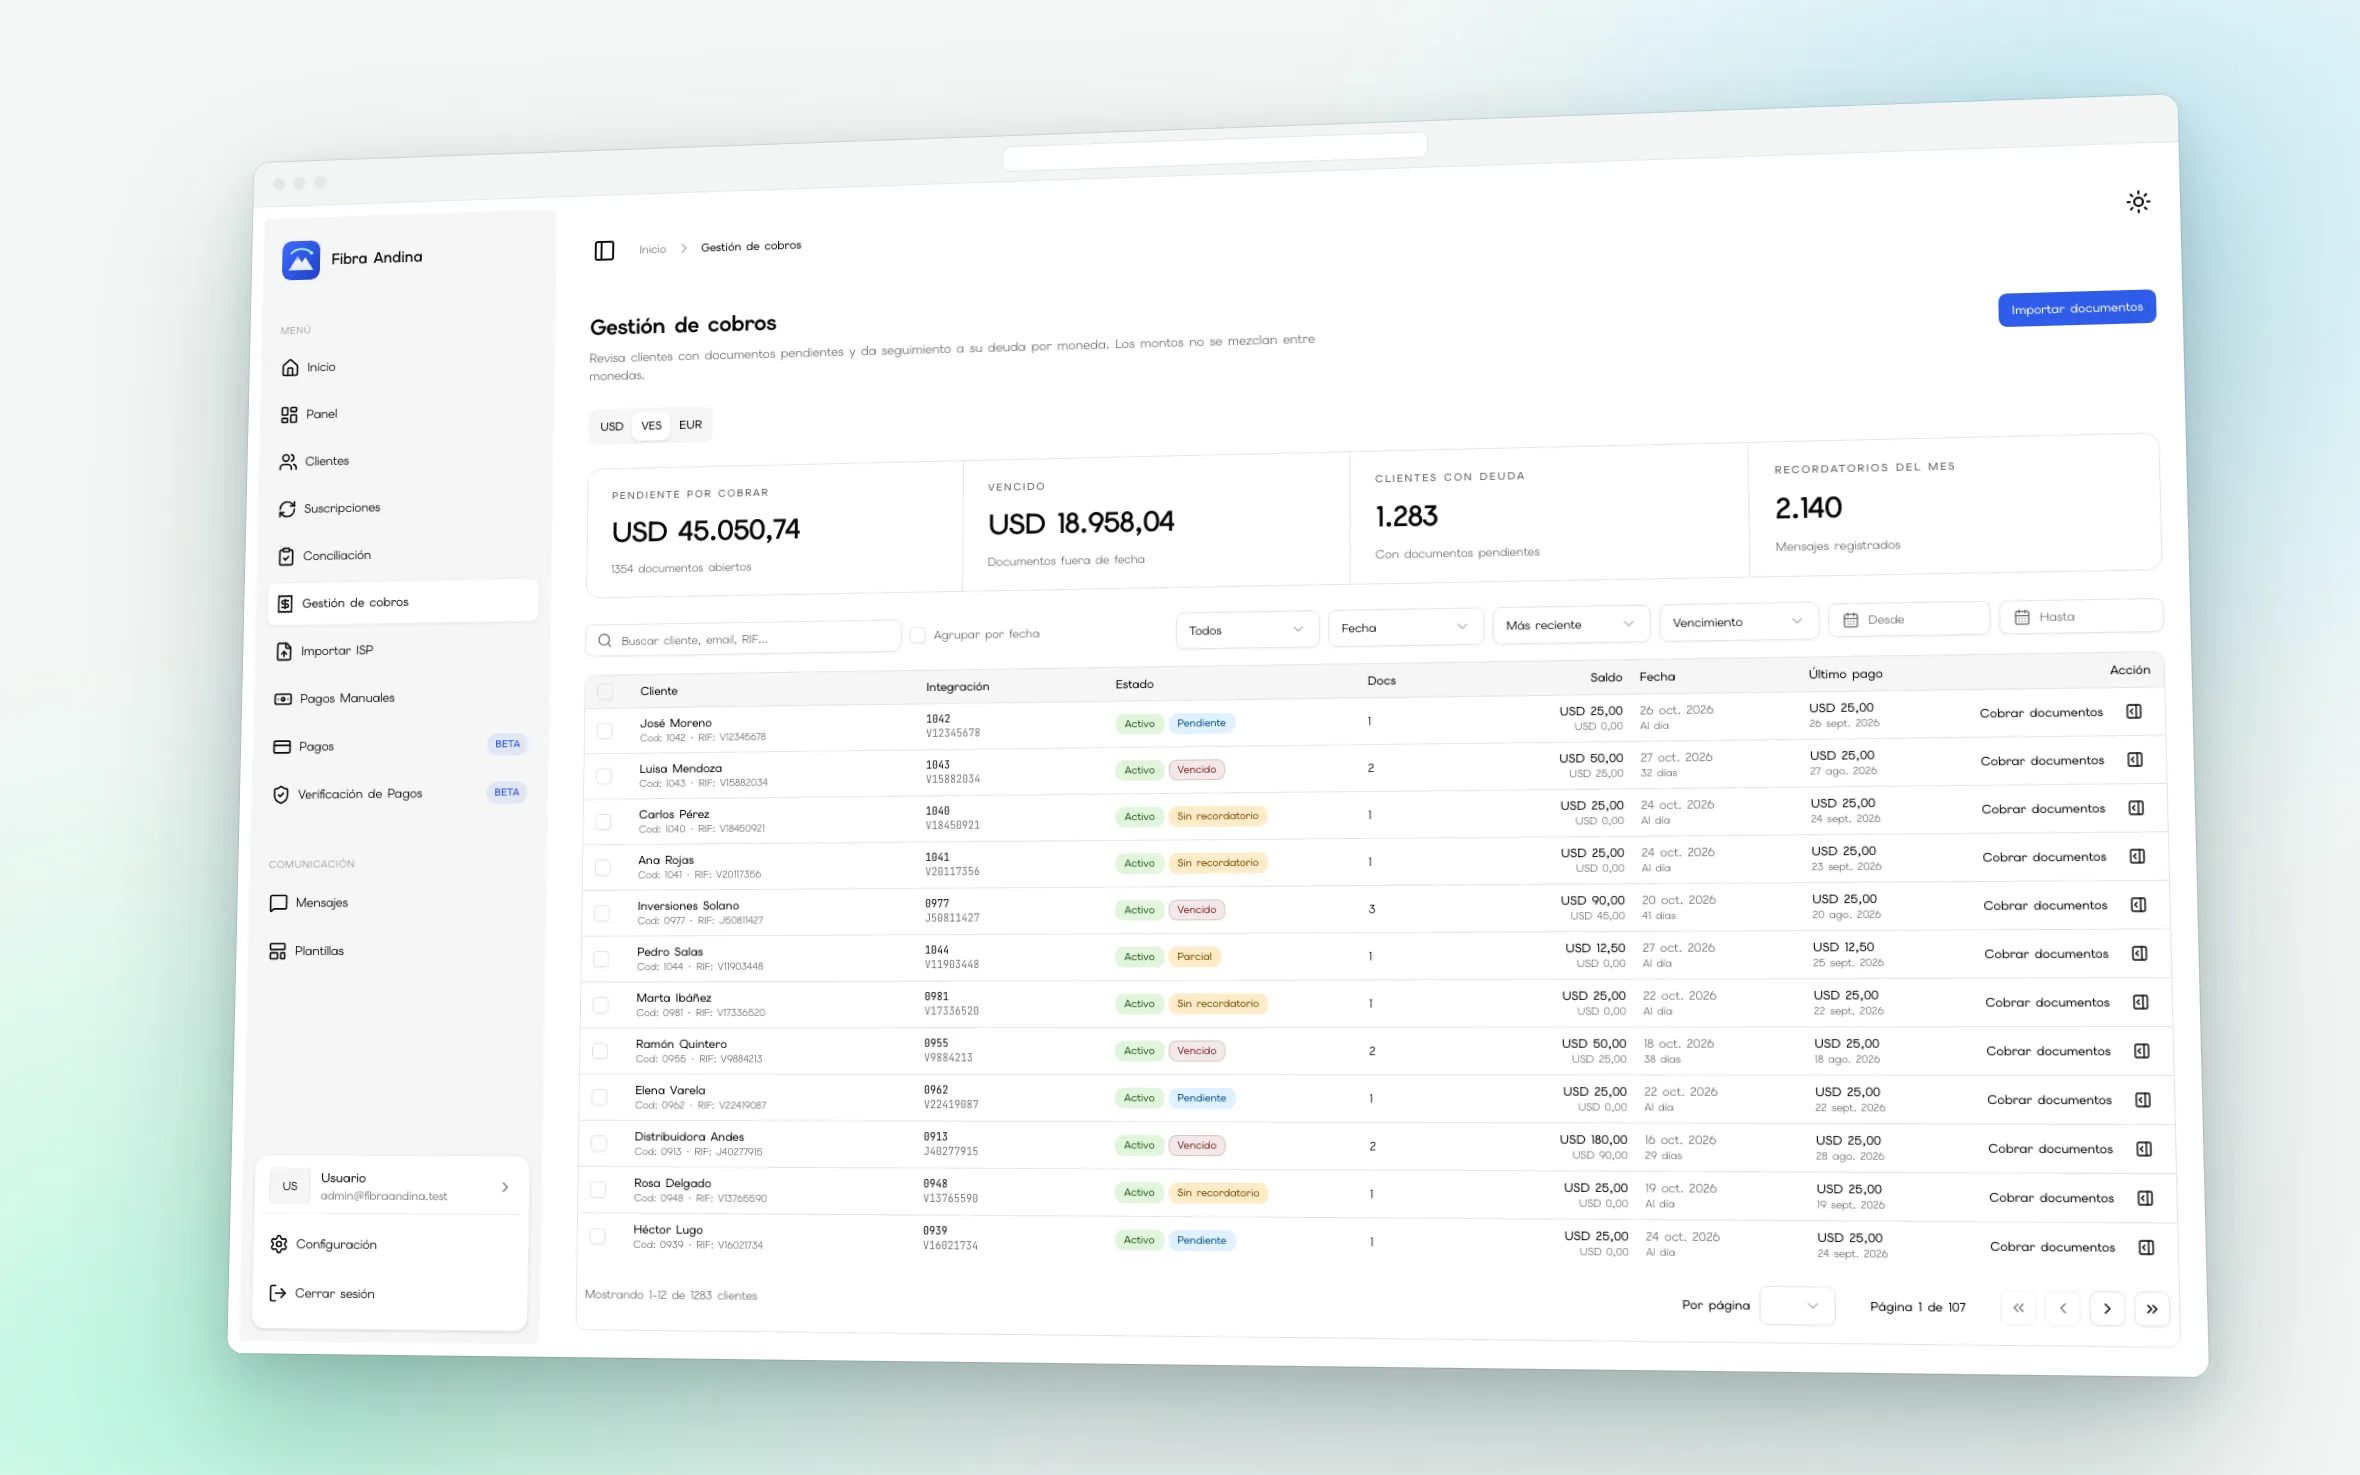This screenshot has height=1475, width=2360.
Task: Check the select-all checkbox in table header
Action: click(x=605, y=691)
